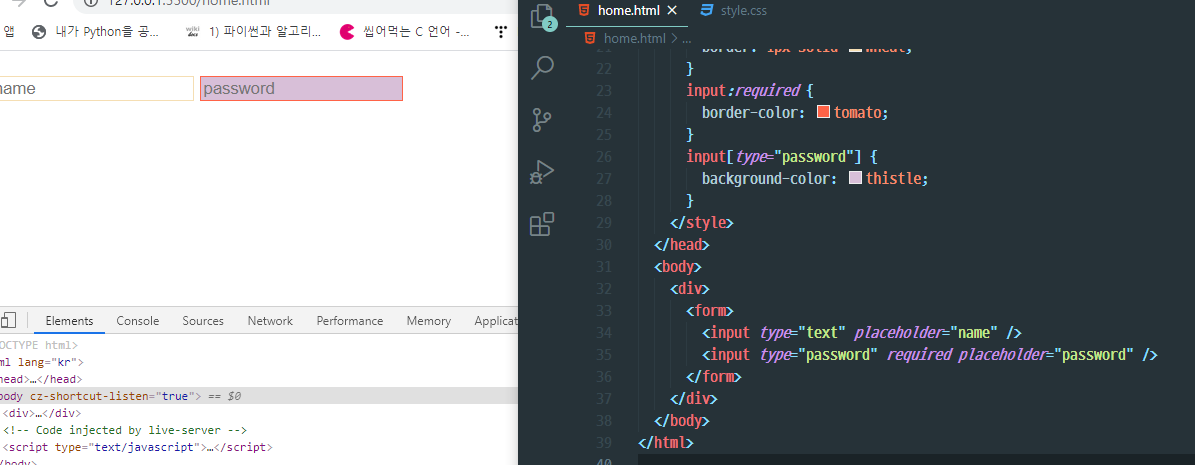Click the tomato color swatch in code
Image resolution: width=1195 pixels, height=465 pixels.
coord(823,112)
